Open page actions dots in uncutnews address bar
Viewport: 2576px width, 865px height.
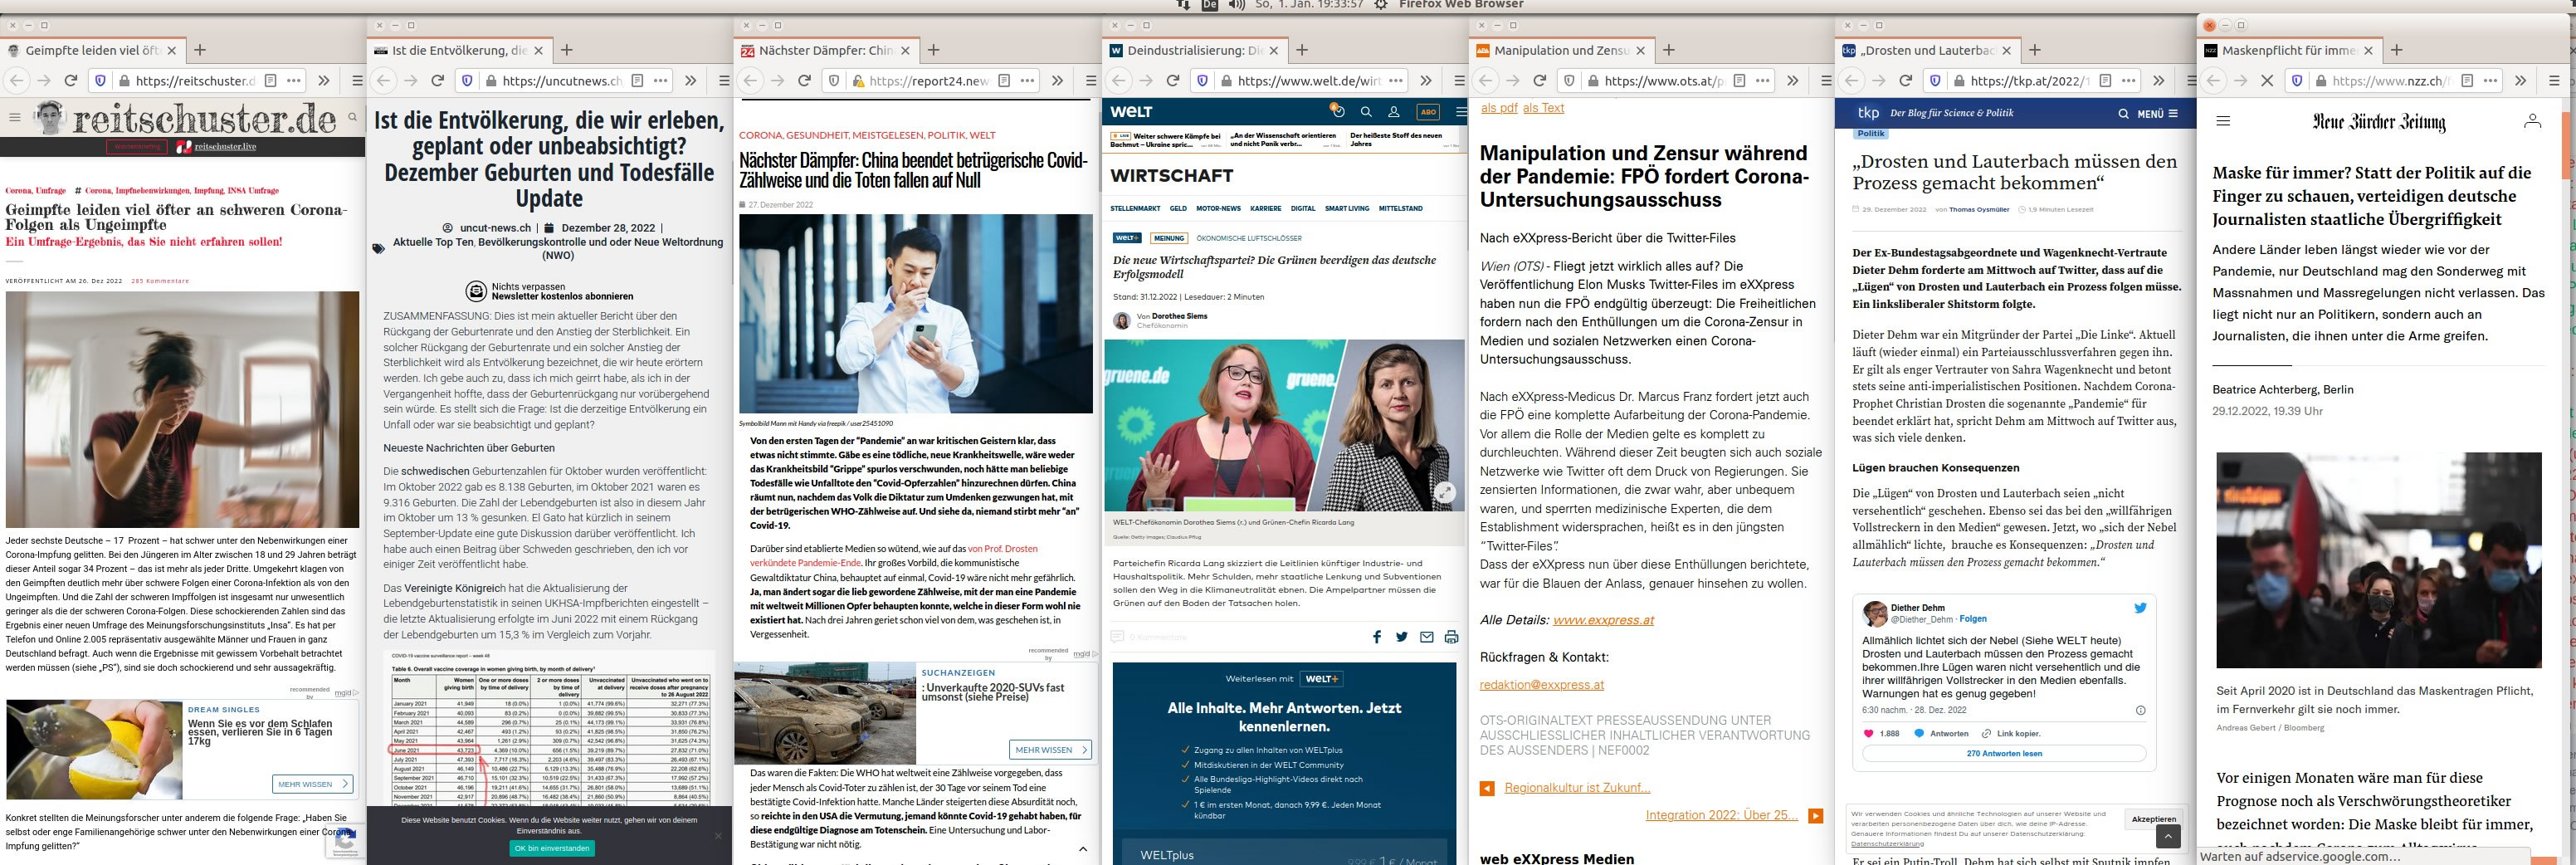click(661, 81)
